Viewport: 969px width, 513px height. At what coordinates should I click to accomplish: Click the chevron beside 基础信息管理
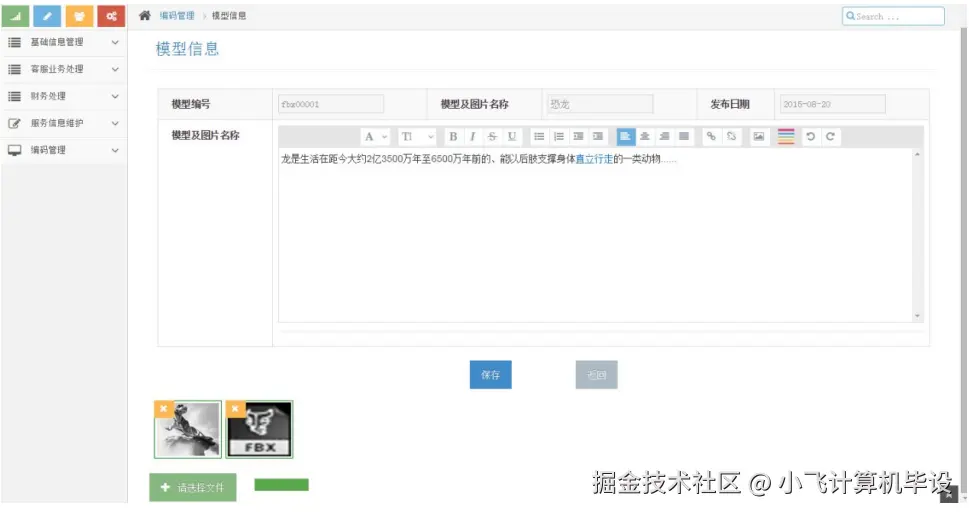pyautogui.click(x=115, y=43)
